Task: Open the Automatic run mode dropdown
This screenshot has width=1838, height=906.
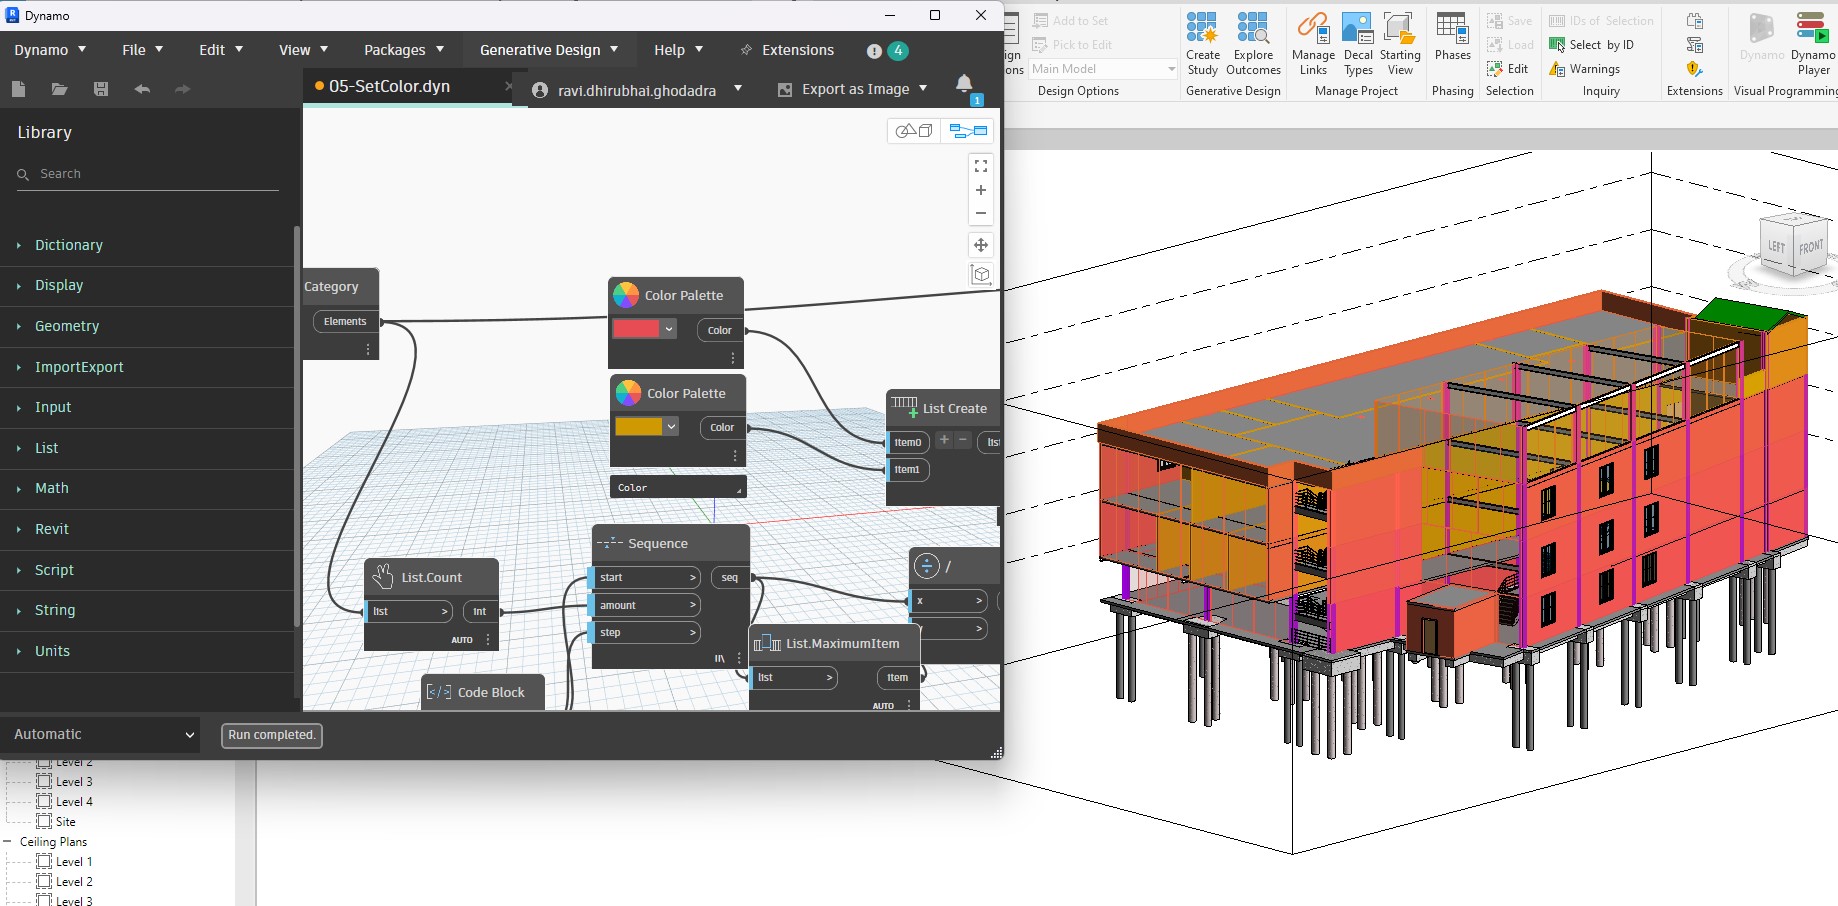Action: (102, 734)
